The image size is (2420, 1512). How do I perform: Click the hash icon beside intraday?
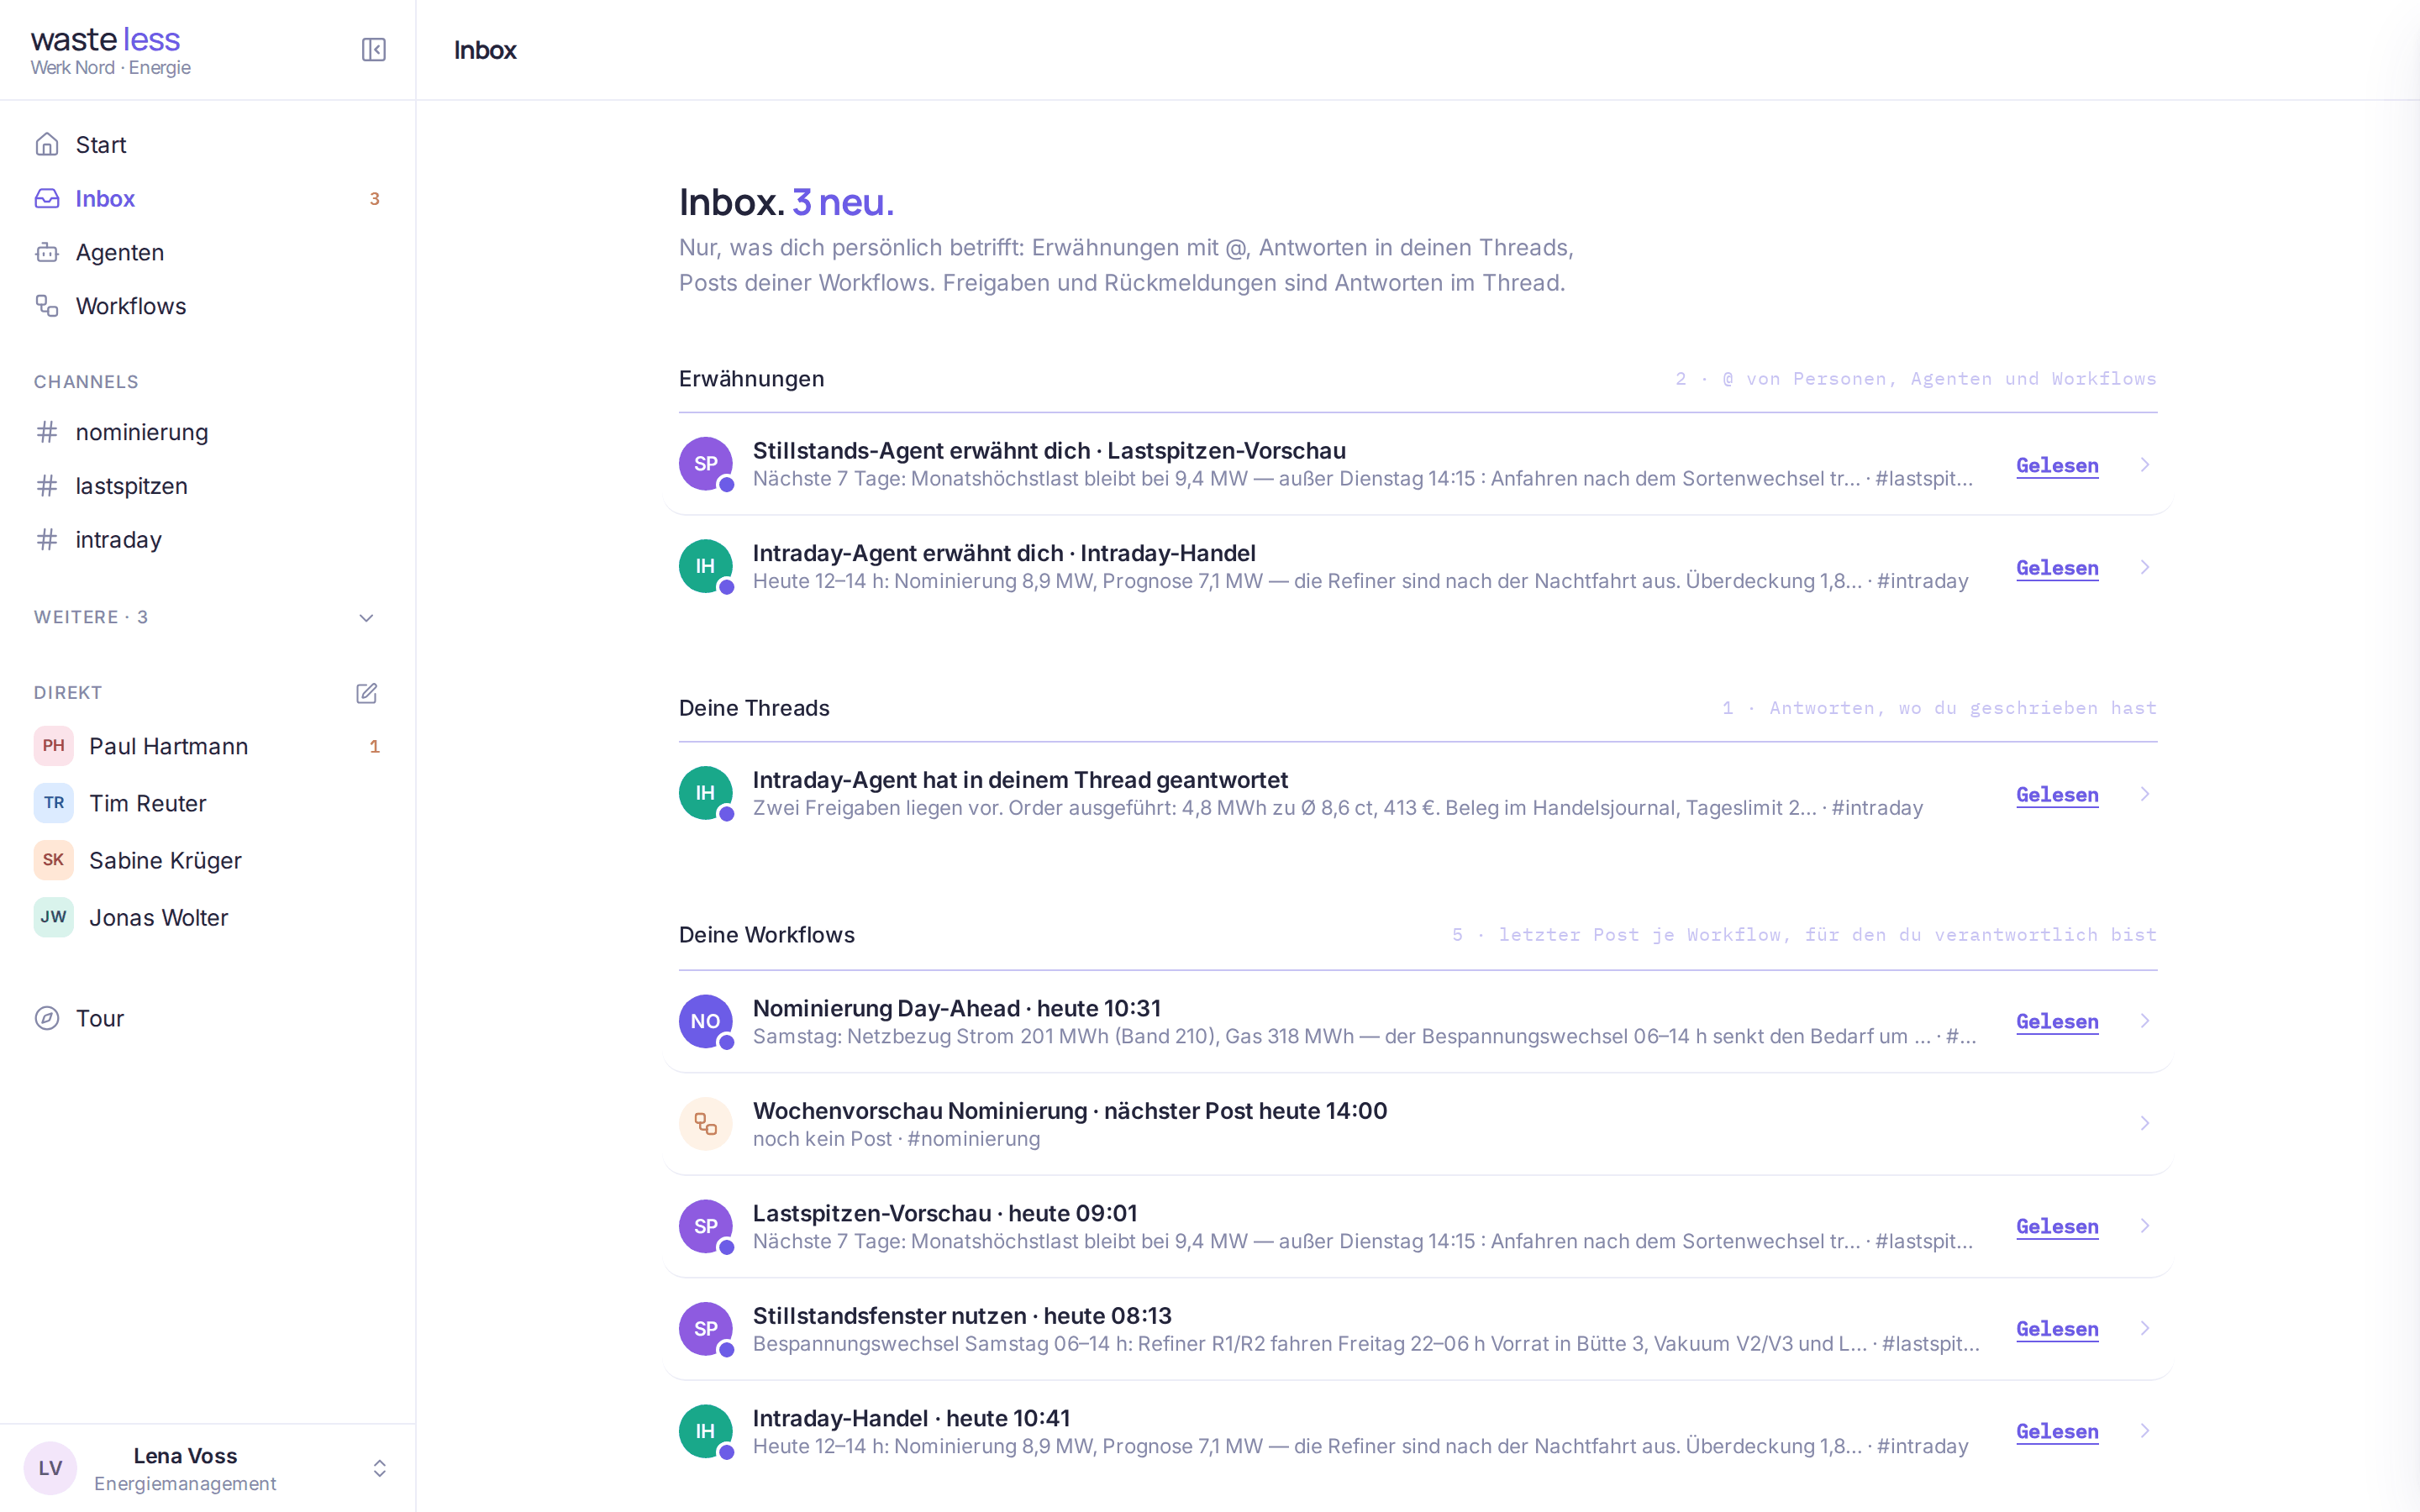point(47,540)
